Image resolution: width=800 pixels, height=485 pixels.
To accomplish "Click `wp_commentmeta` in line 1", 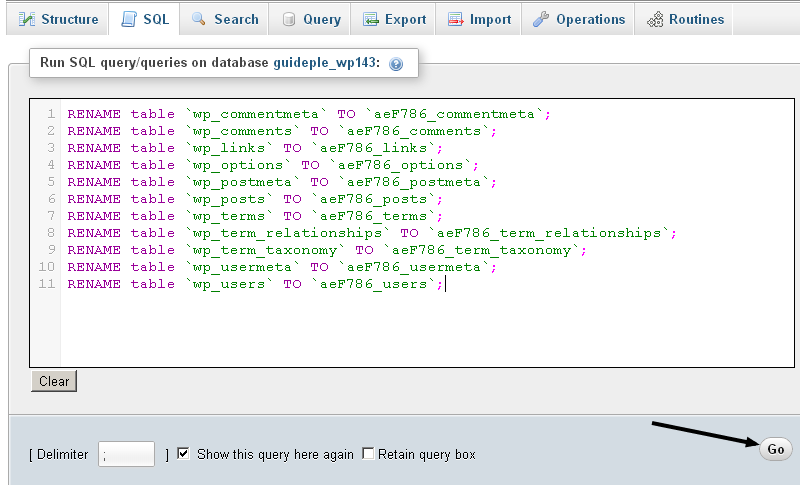I will point(256,114).
